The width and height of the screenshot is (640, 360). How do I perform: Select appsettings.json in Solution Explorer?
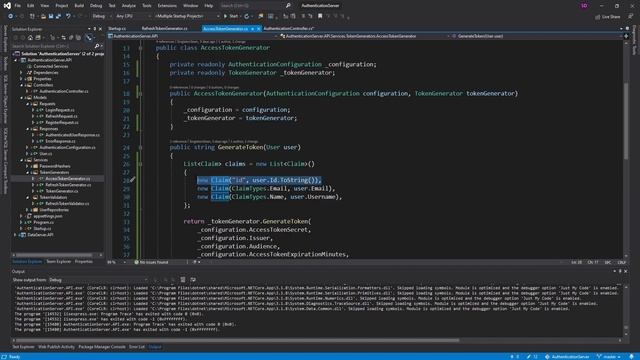(x=48, y=216)
